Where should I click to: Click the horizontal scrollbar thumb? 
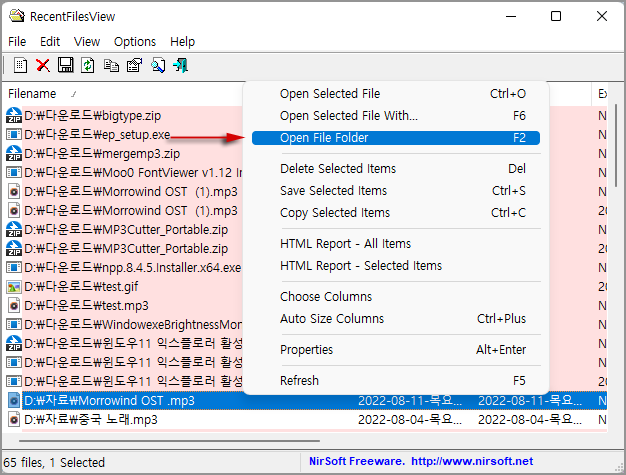(x=169, y=441)
